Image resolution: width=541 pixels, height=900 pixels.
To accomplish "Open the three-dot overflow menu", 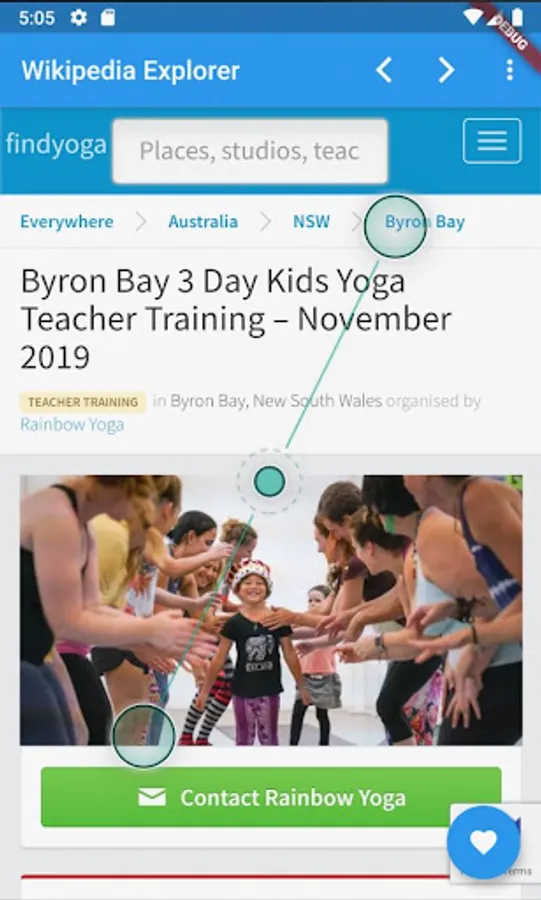I will [x=509, y=71].
